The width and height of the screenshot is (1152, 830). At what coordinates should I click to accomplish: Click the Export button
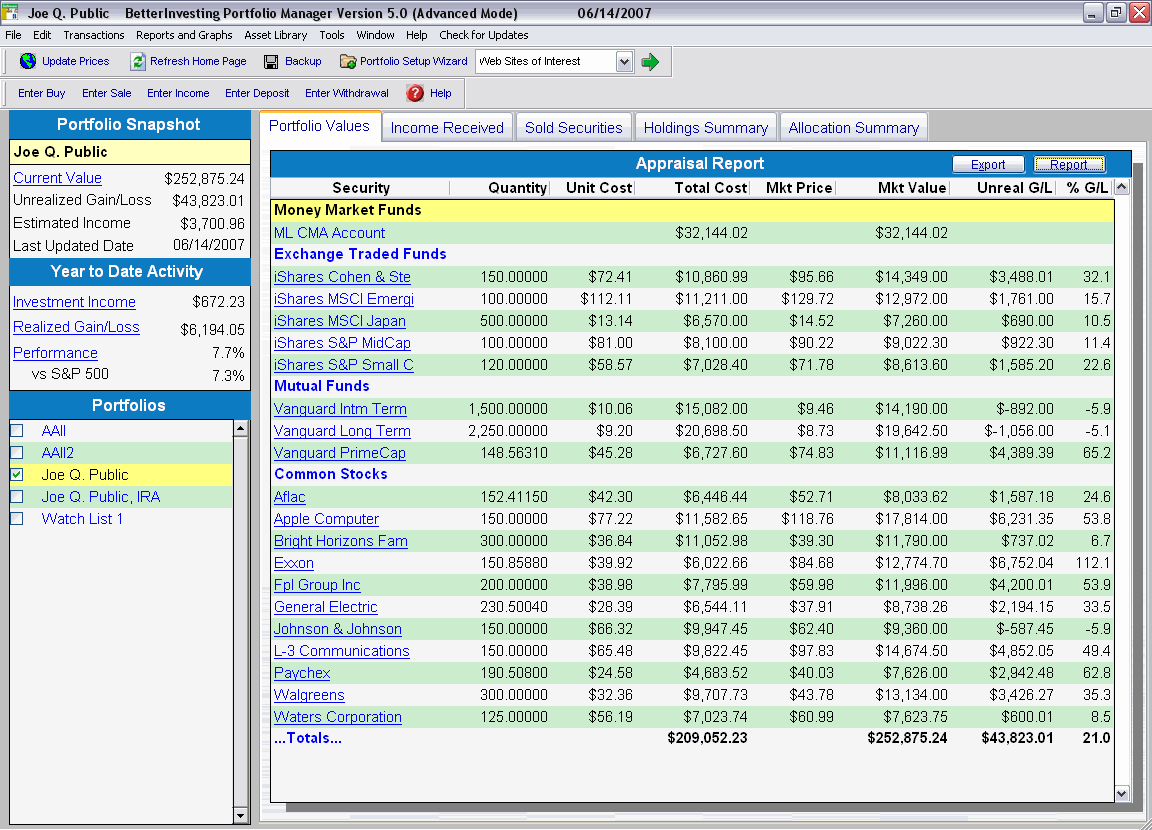click(x=987, y=164)
